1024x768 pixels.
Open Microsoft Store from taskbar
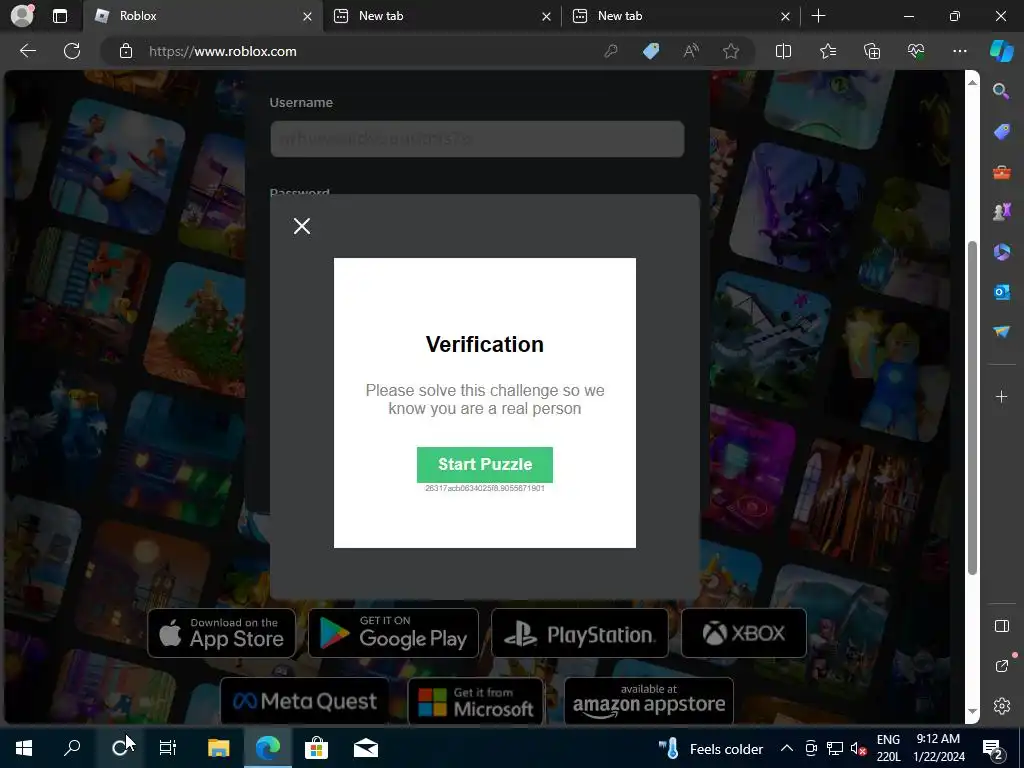point(316,748)
